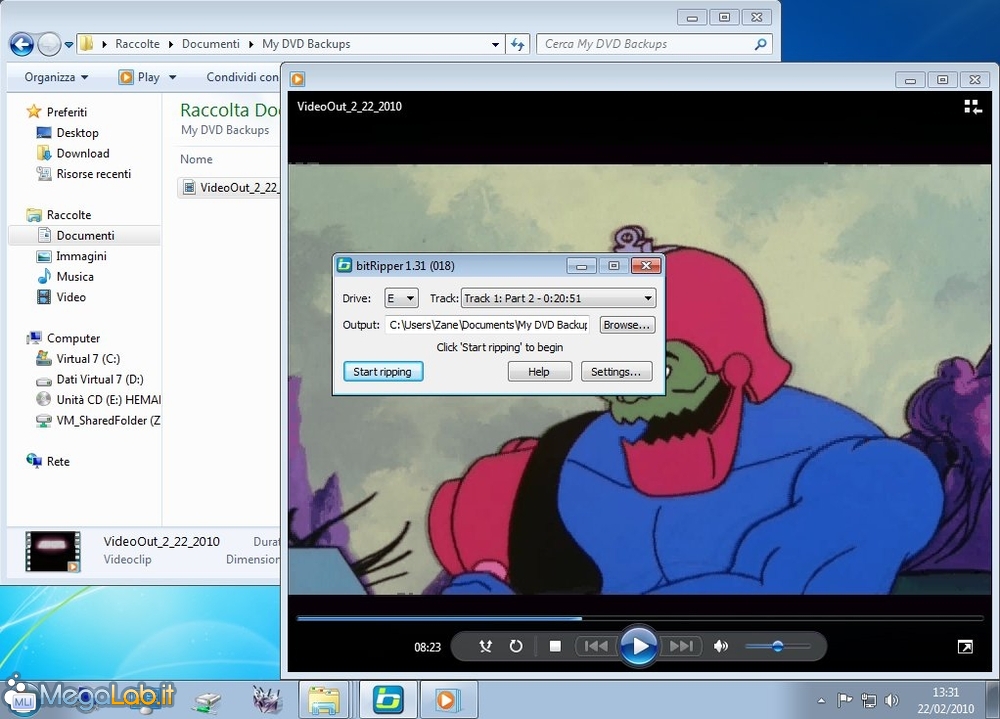Adjust the media player volume slider
The image size is (1000, 719).
pos(777,646)
